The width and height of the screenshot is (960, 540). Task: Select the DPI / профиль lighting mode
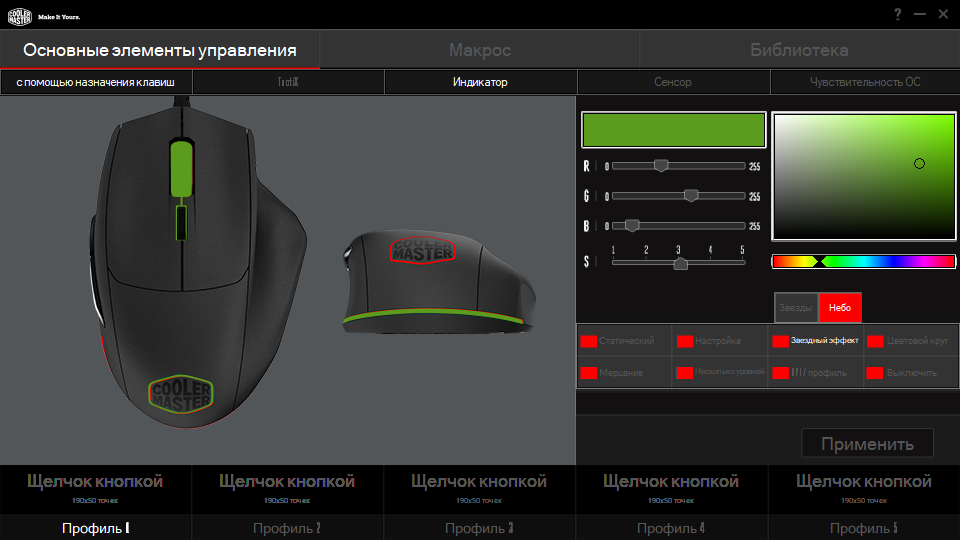pyautogui.click(x=816, y=372)
